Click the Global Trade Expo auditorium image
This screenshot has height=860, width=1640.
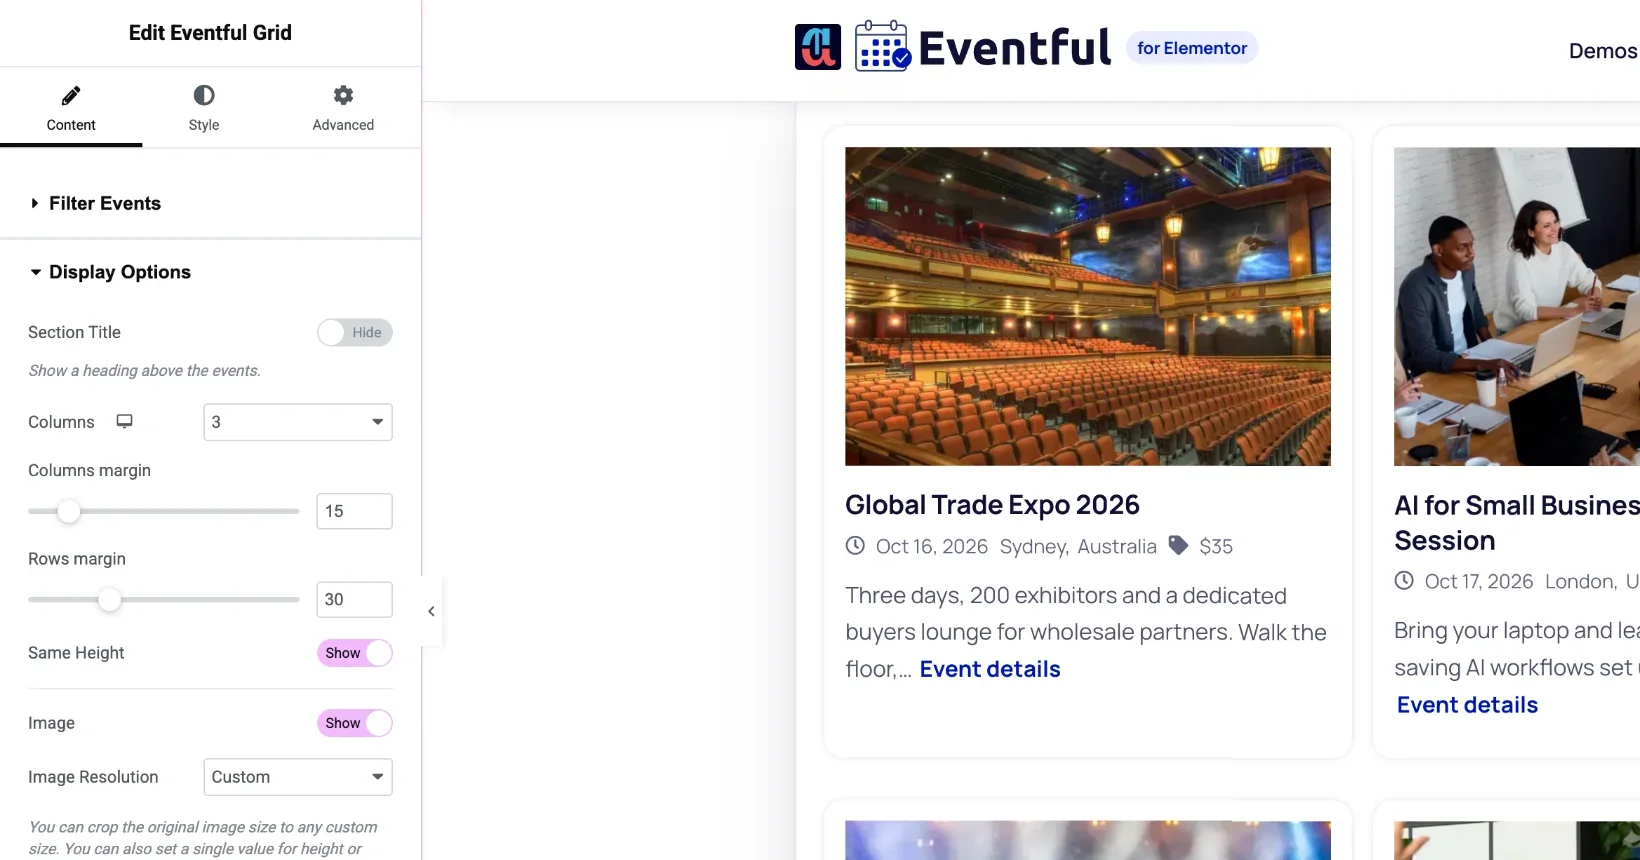pos(1088,306)
